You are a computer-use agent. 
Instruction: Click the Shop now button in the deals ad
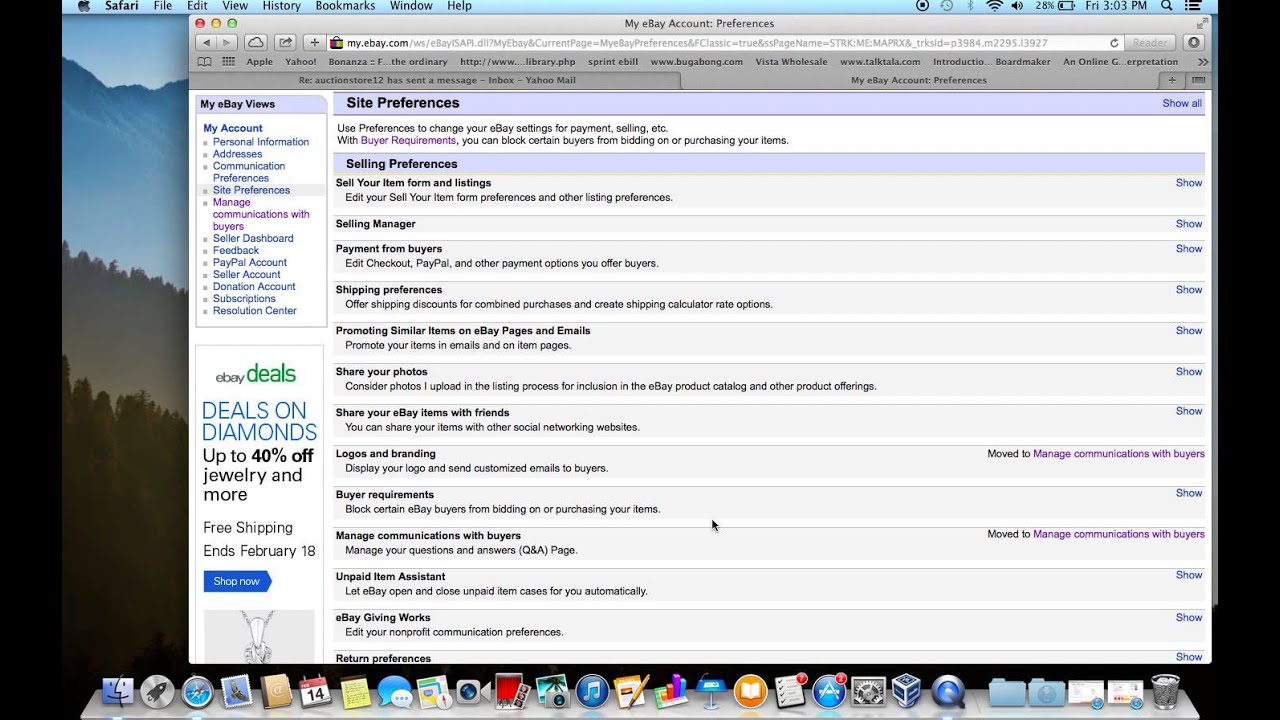pyautogui.click(x=237, y=581)
